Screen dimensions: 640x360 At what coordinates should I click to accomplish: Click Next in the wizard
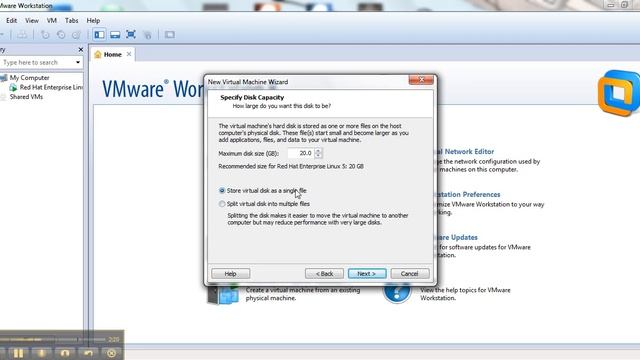tap(367, 274)
